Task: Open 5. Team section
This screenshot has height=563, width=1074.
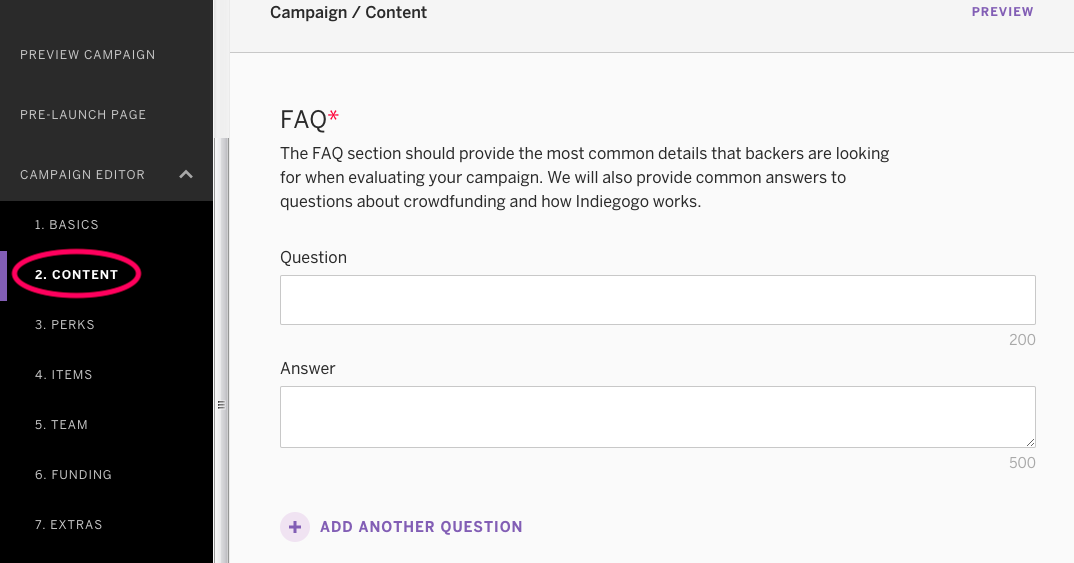Action: (x=61, y=425)
